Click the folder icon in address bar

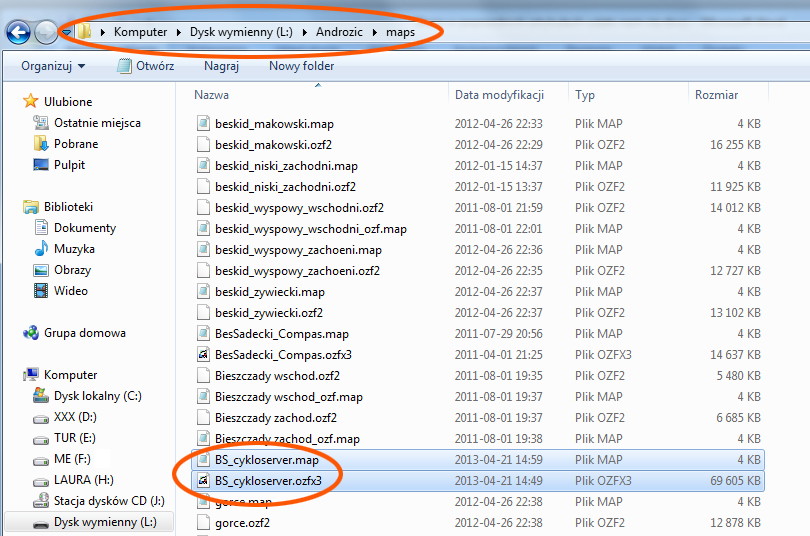(x=85, y=31)
